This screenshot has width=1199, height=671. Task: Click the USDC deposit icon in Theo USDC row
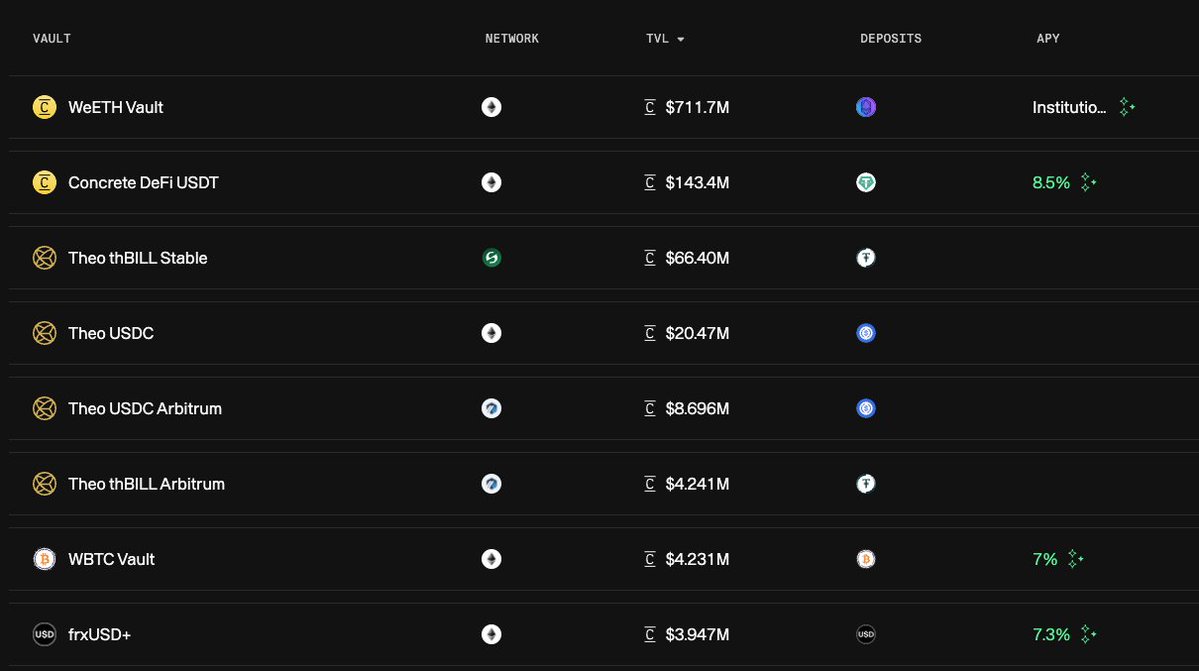click(x=866, y=333)
